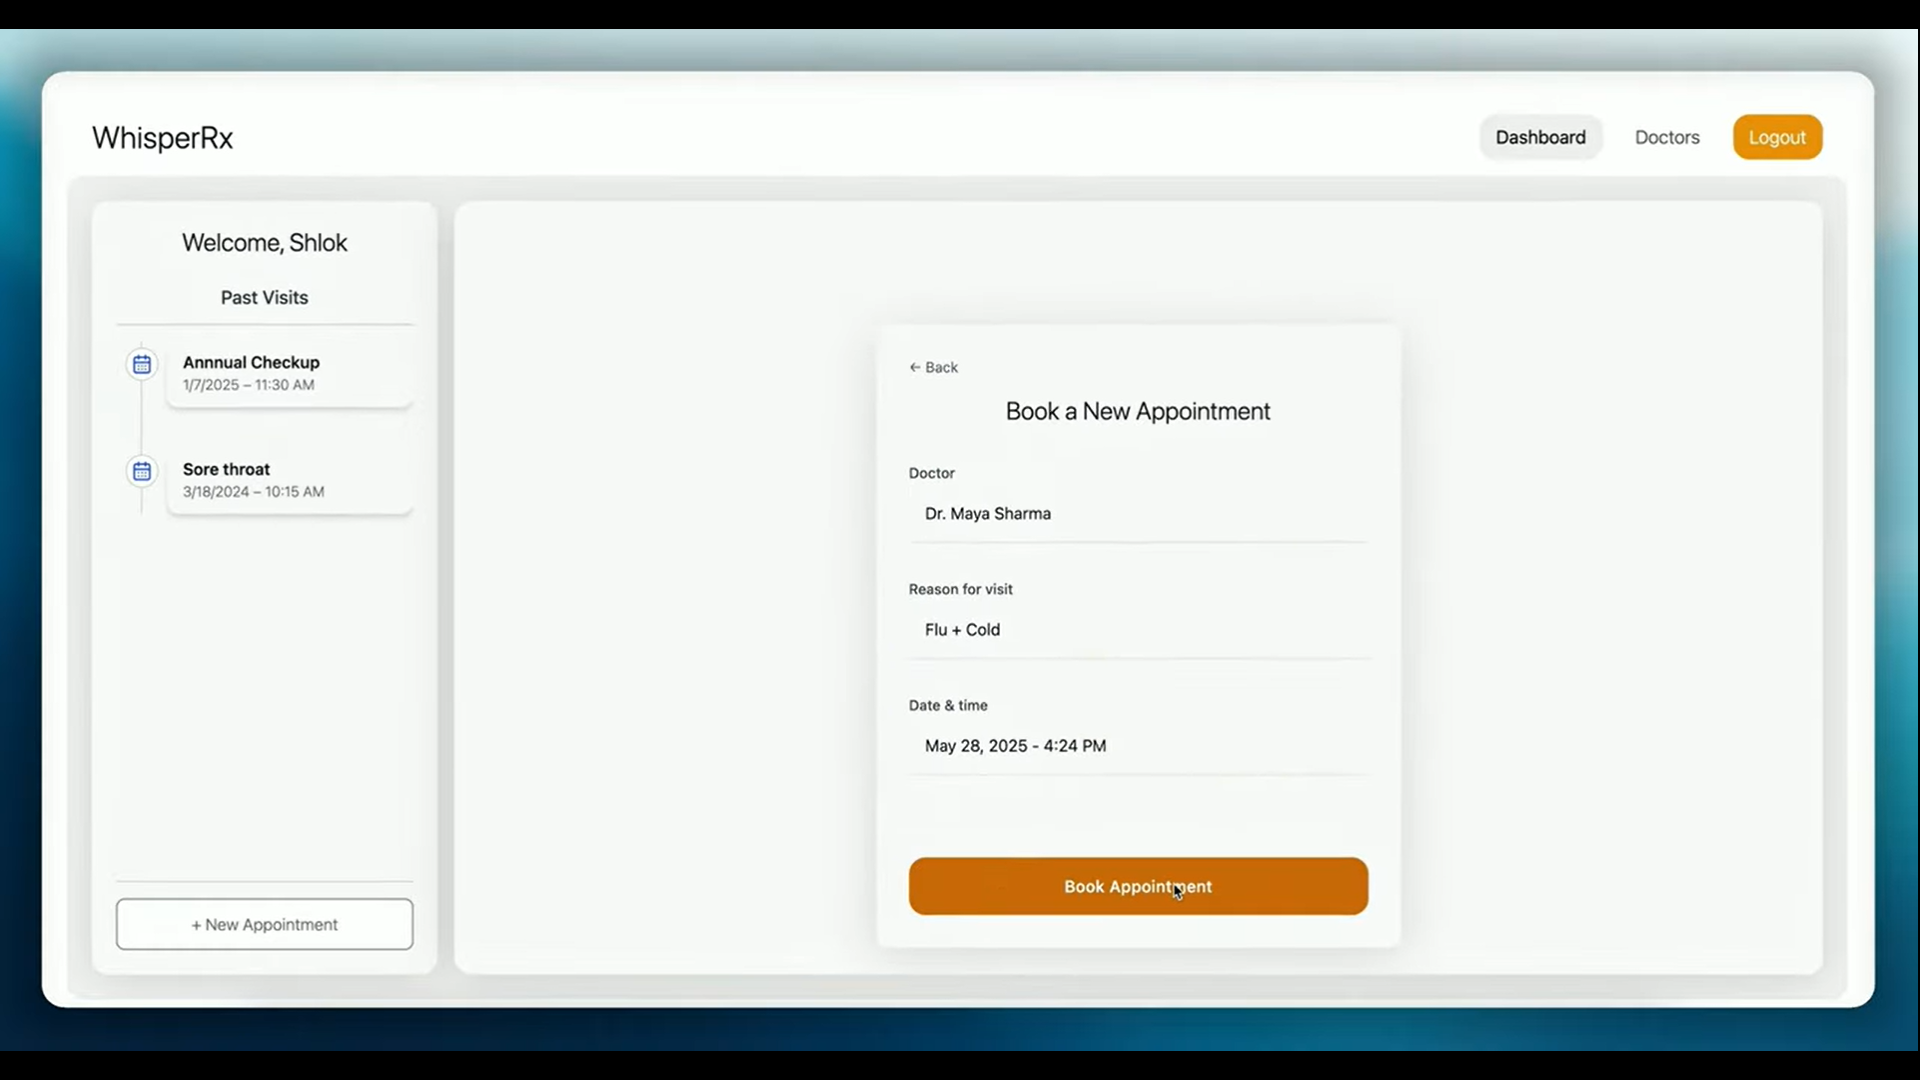This screenshot has width=1920, height=1080.
Task: Open the Sore throat visit card
Action: [x=289, y=480]
